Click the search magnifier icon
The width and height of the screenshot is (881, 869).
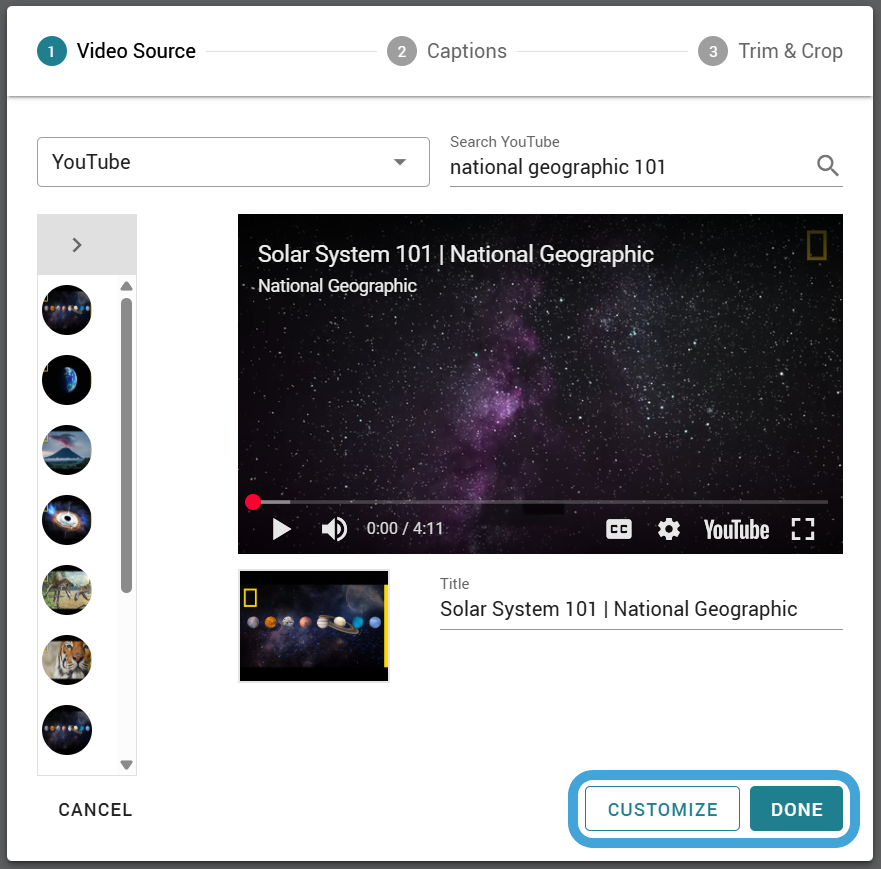pos(827,166)
